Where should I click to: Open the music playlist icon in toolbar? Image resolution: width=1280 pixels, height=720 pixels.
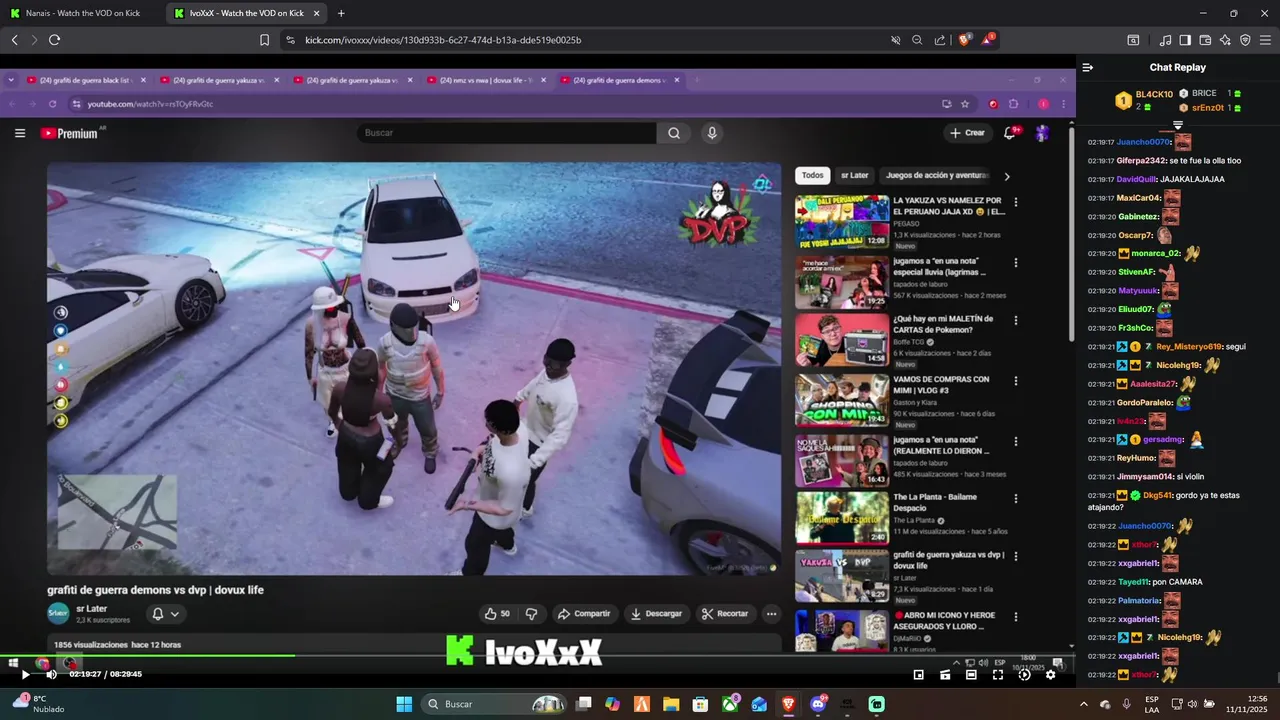pos(1165,40)
